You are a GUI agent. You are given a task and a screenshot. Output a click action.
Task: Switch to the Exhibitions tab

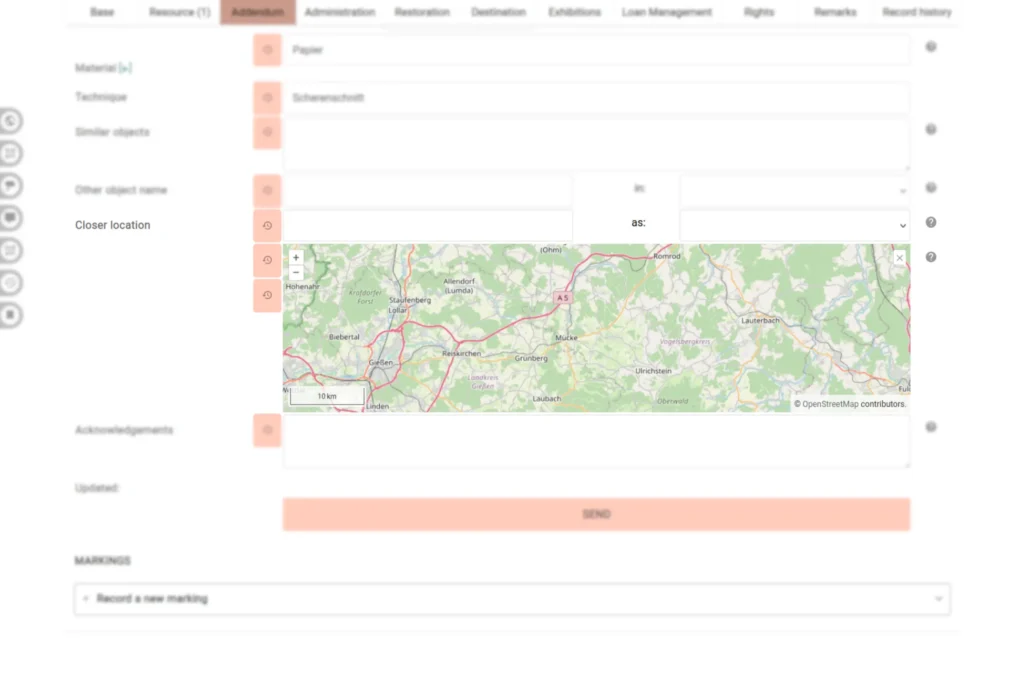574,12
